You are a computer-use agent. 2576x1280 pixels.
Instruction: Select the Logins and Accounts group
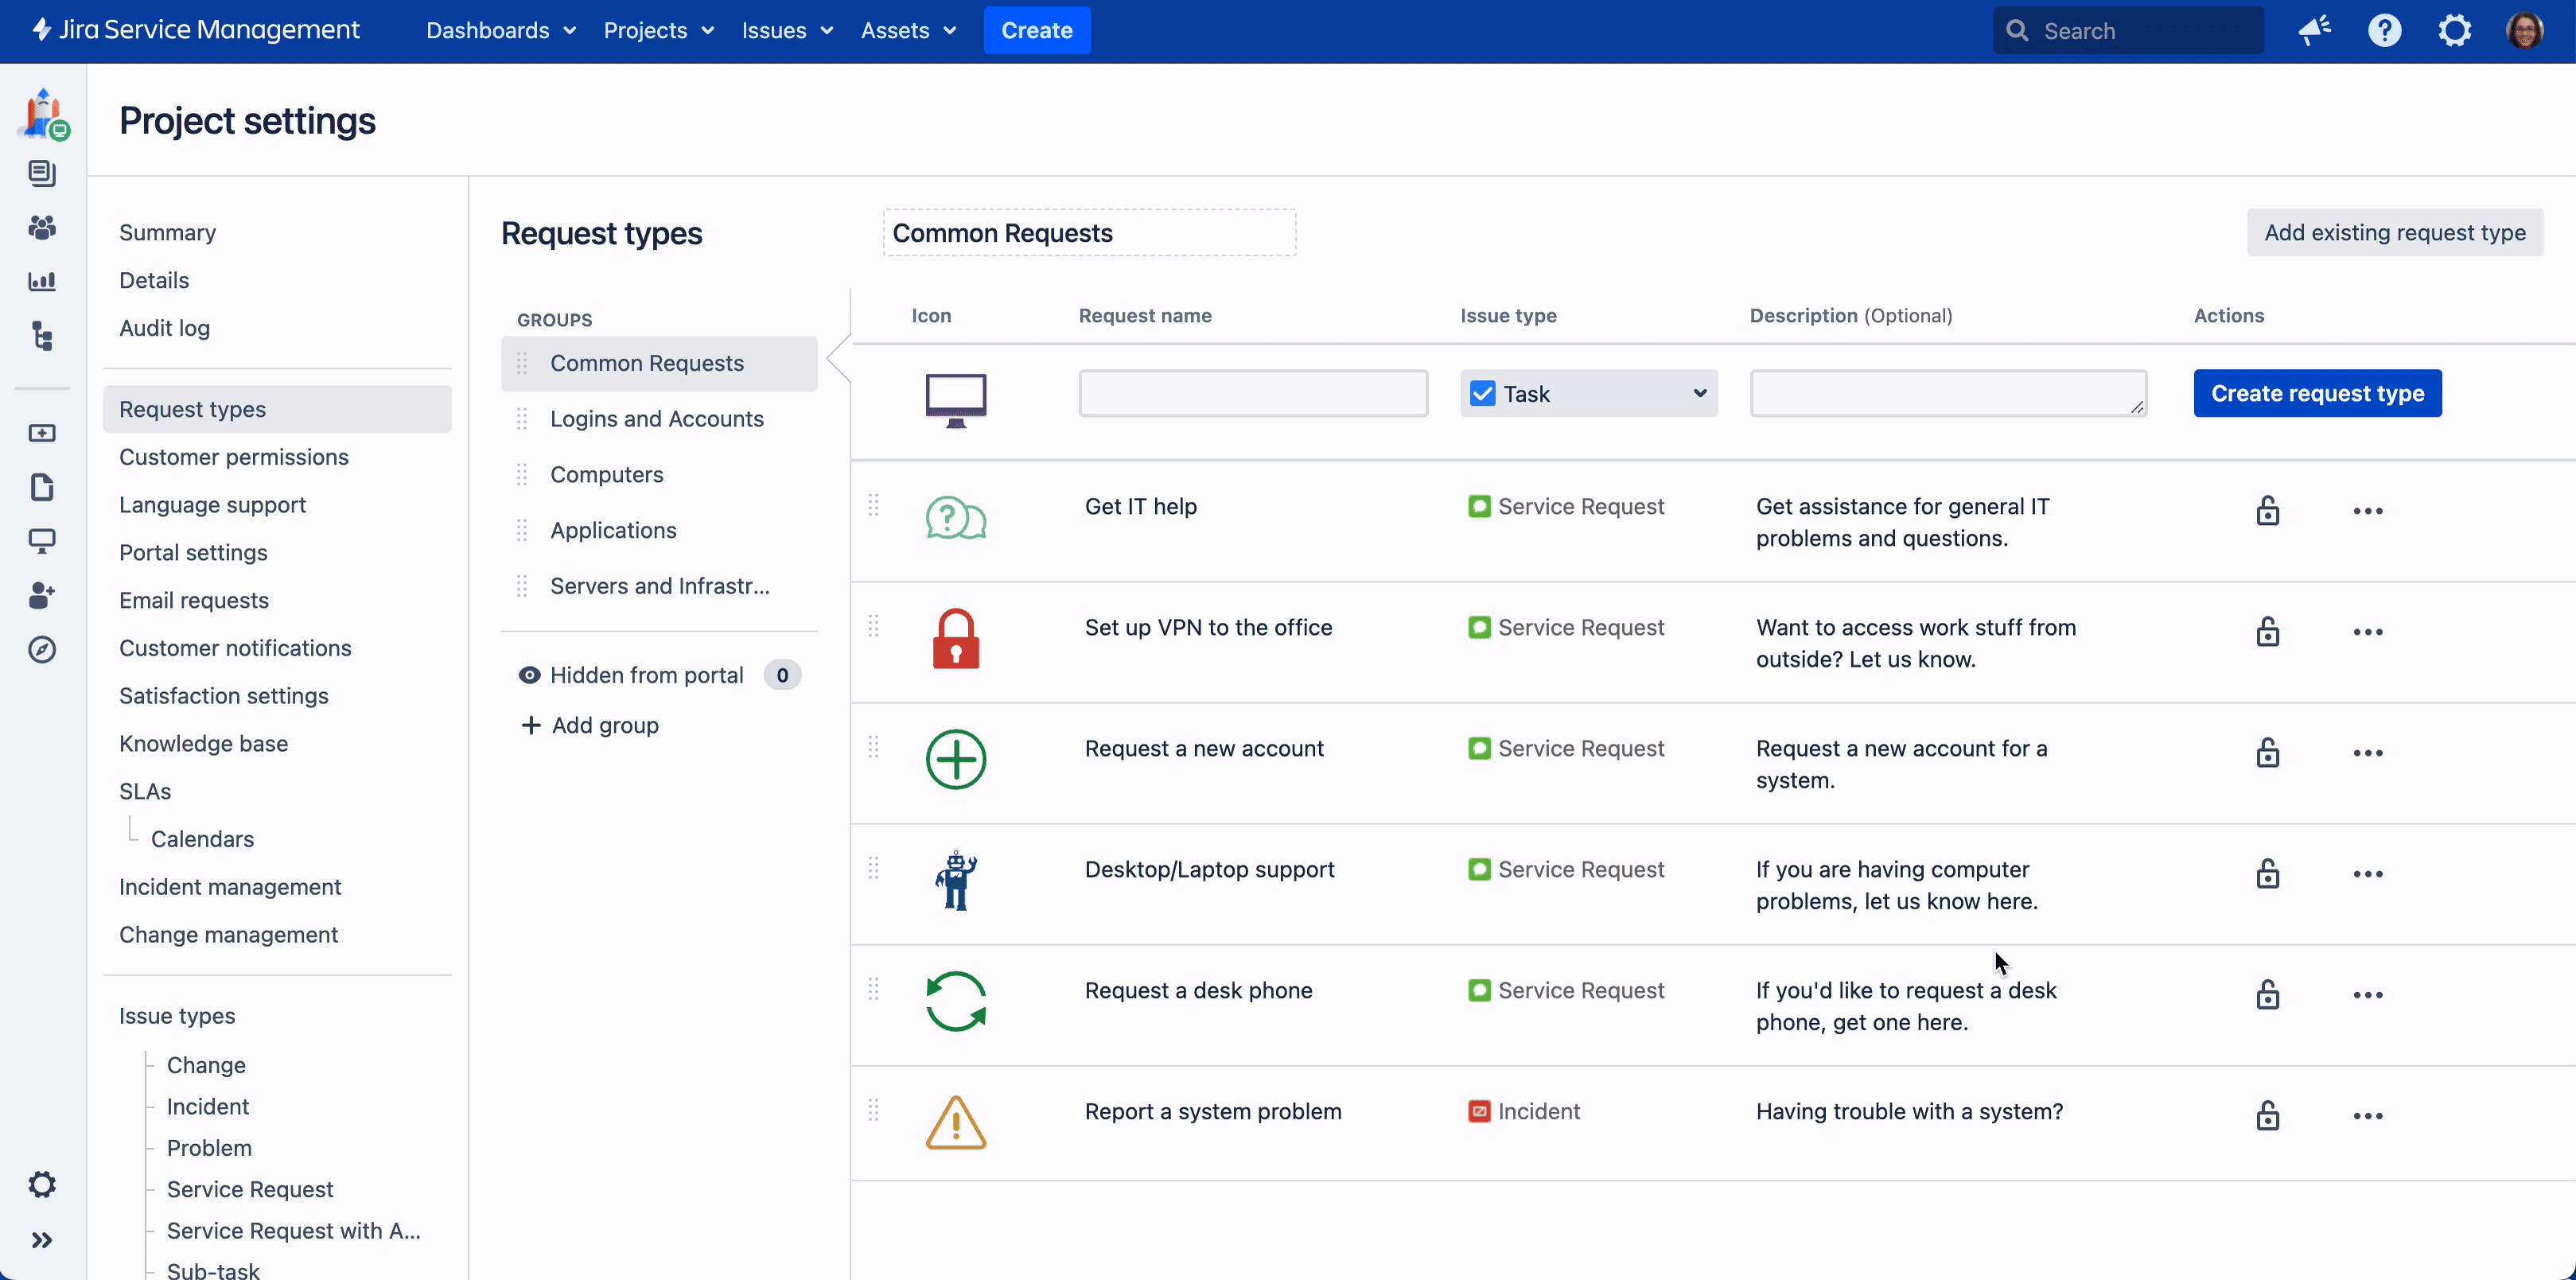[x=656, y=419]
